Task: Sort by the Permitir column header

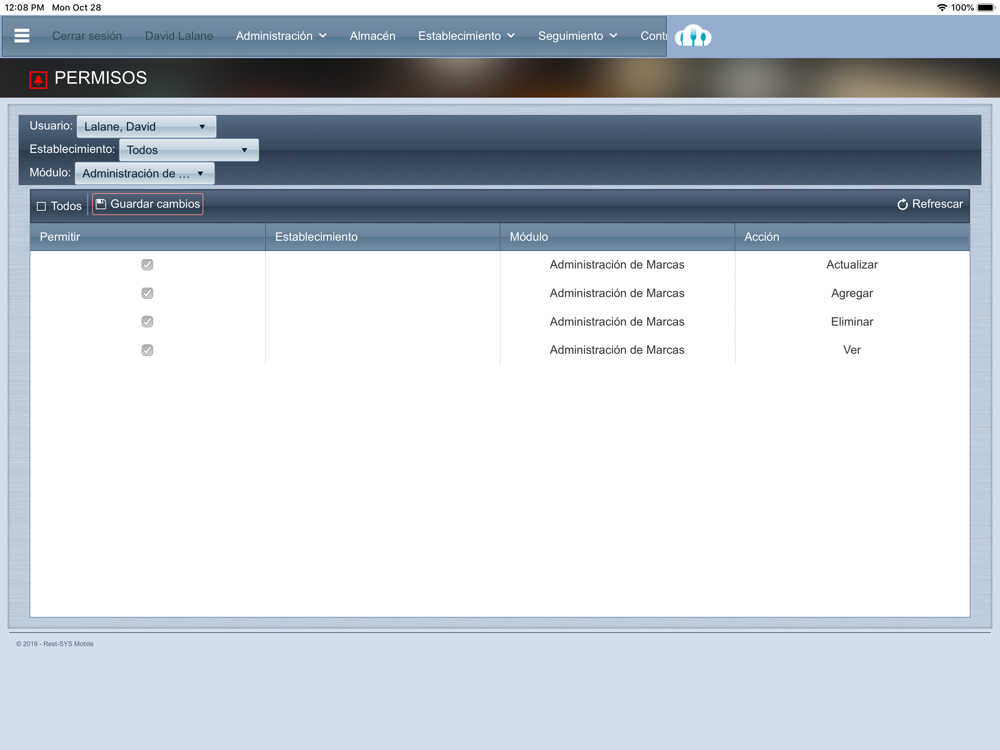Action: tap(147, 237)
